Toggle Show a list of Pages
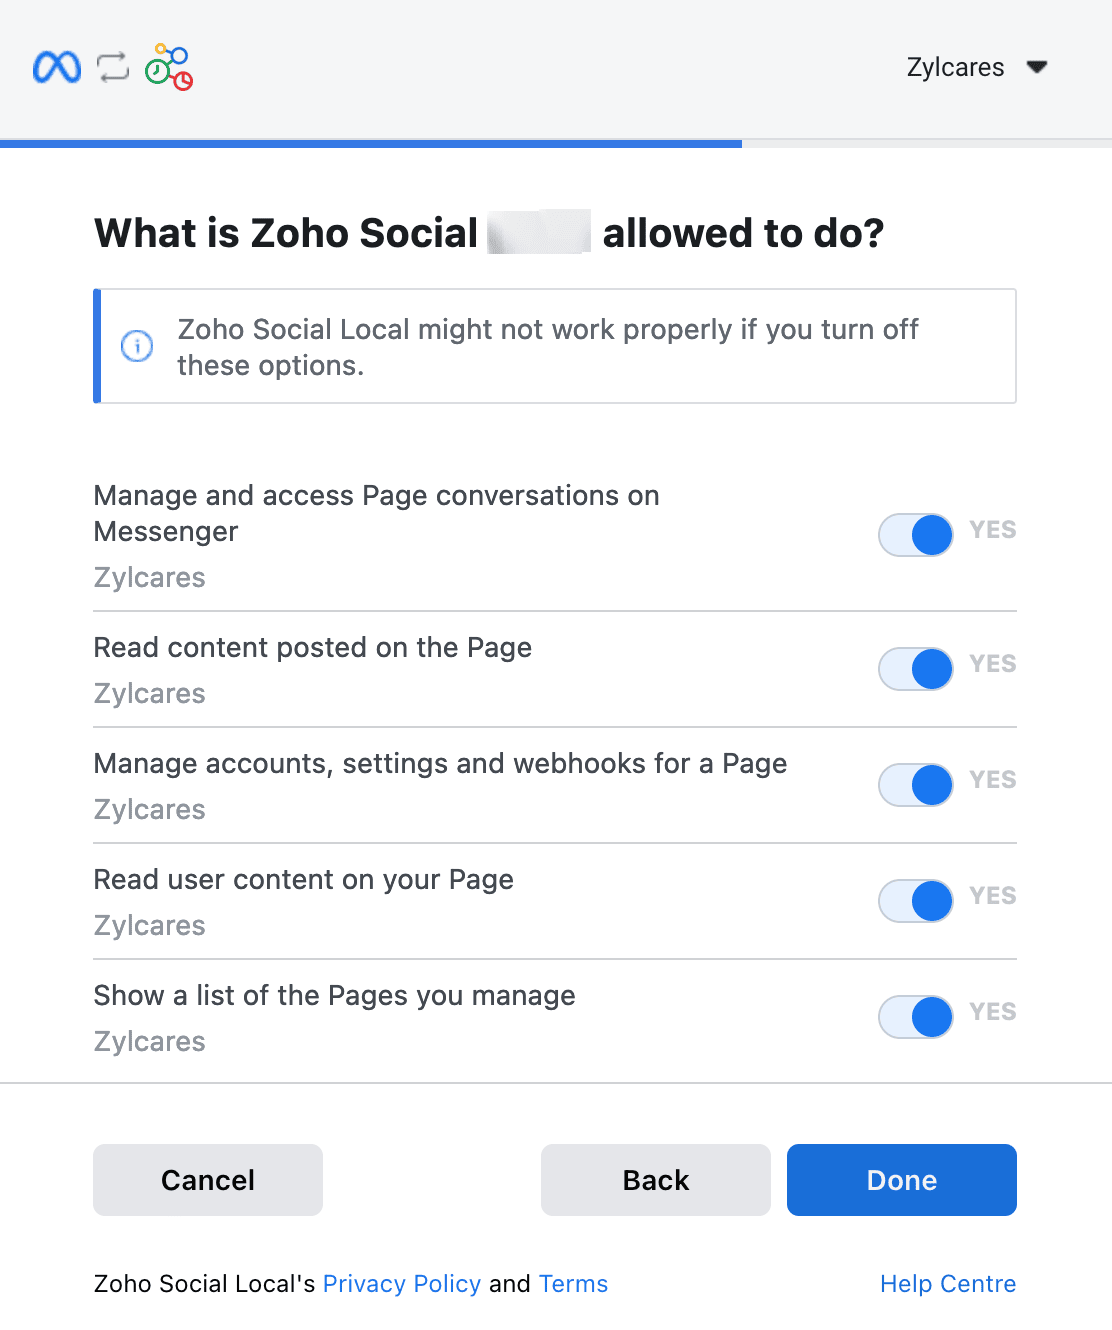Screen dimensions: 1112x1330 click(916, 1017)
